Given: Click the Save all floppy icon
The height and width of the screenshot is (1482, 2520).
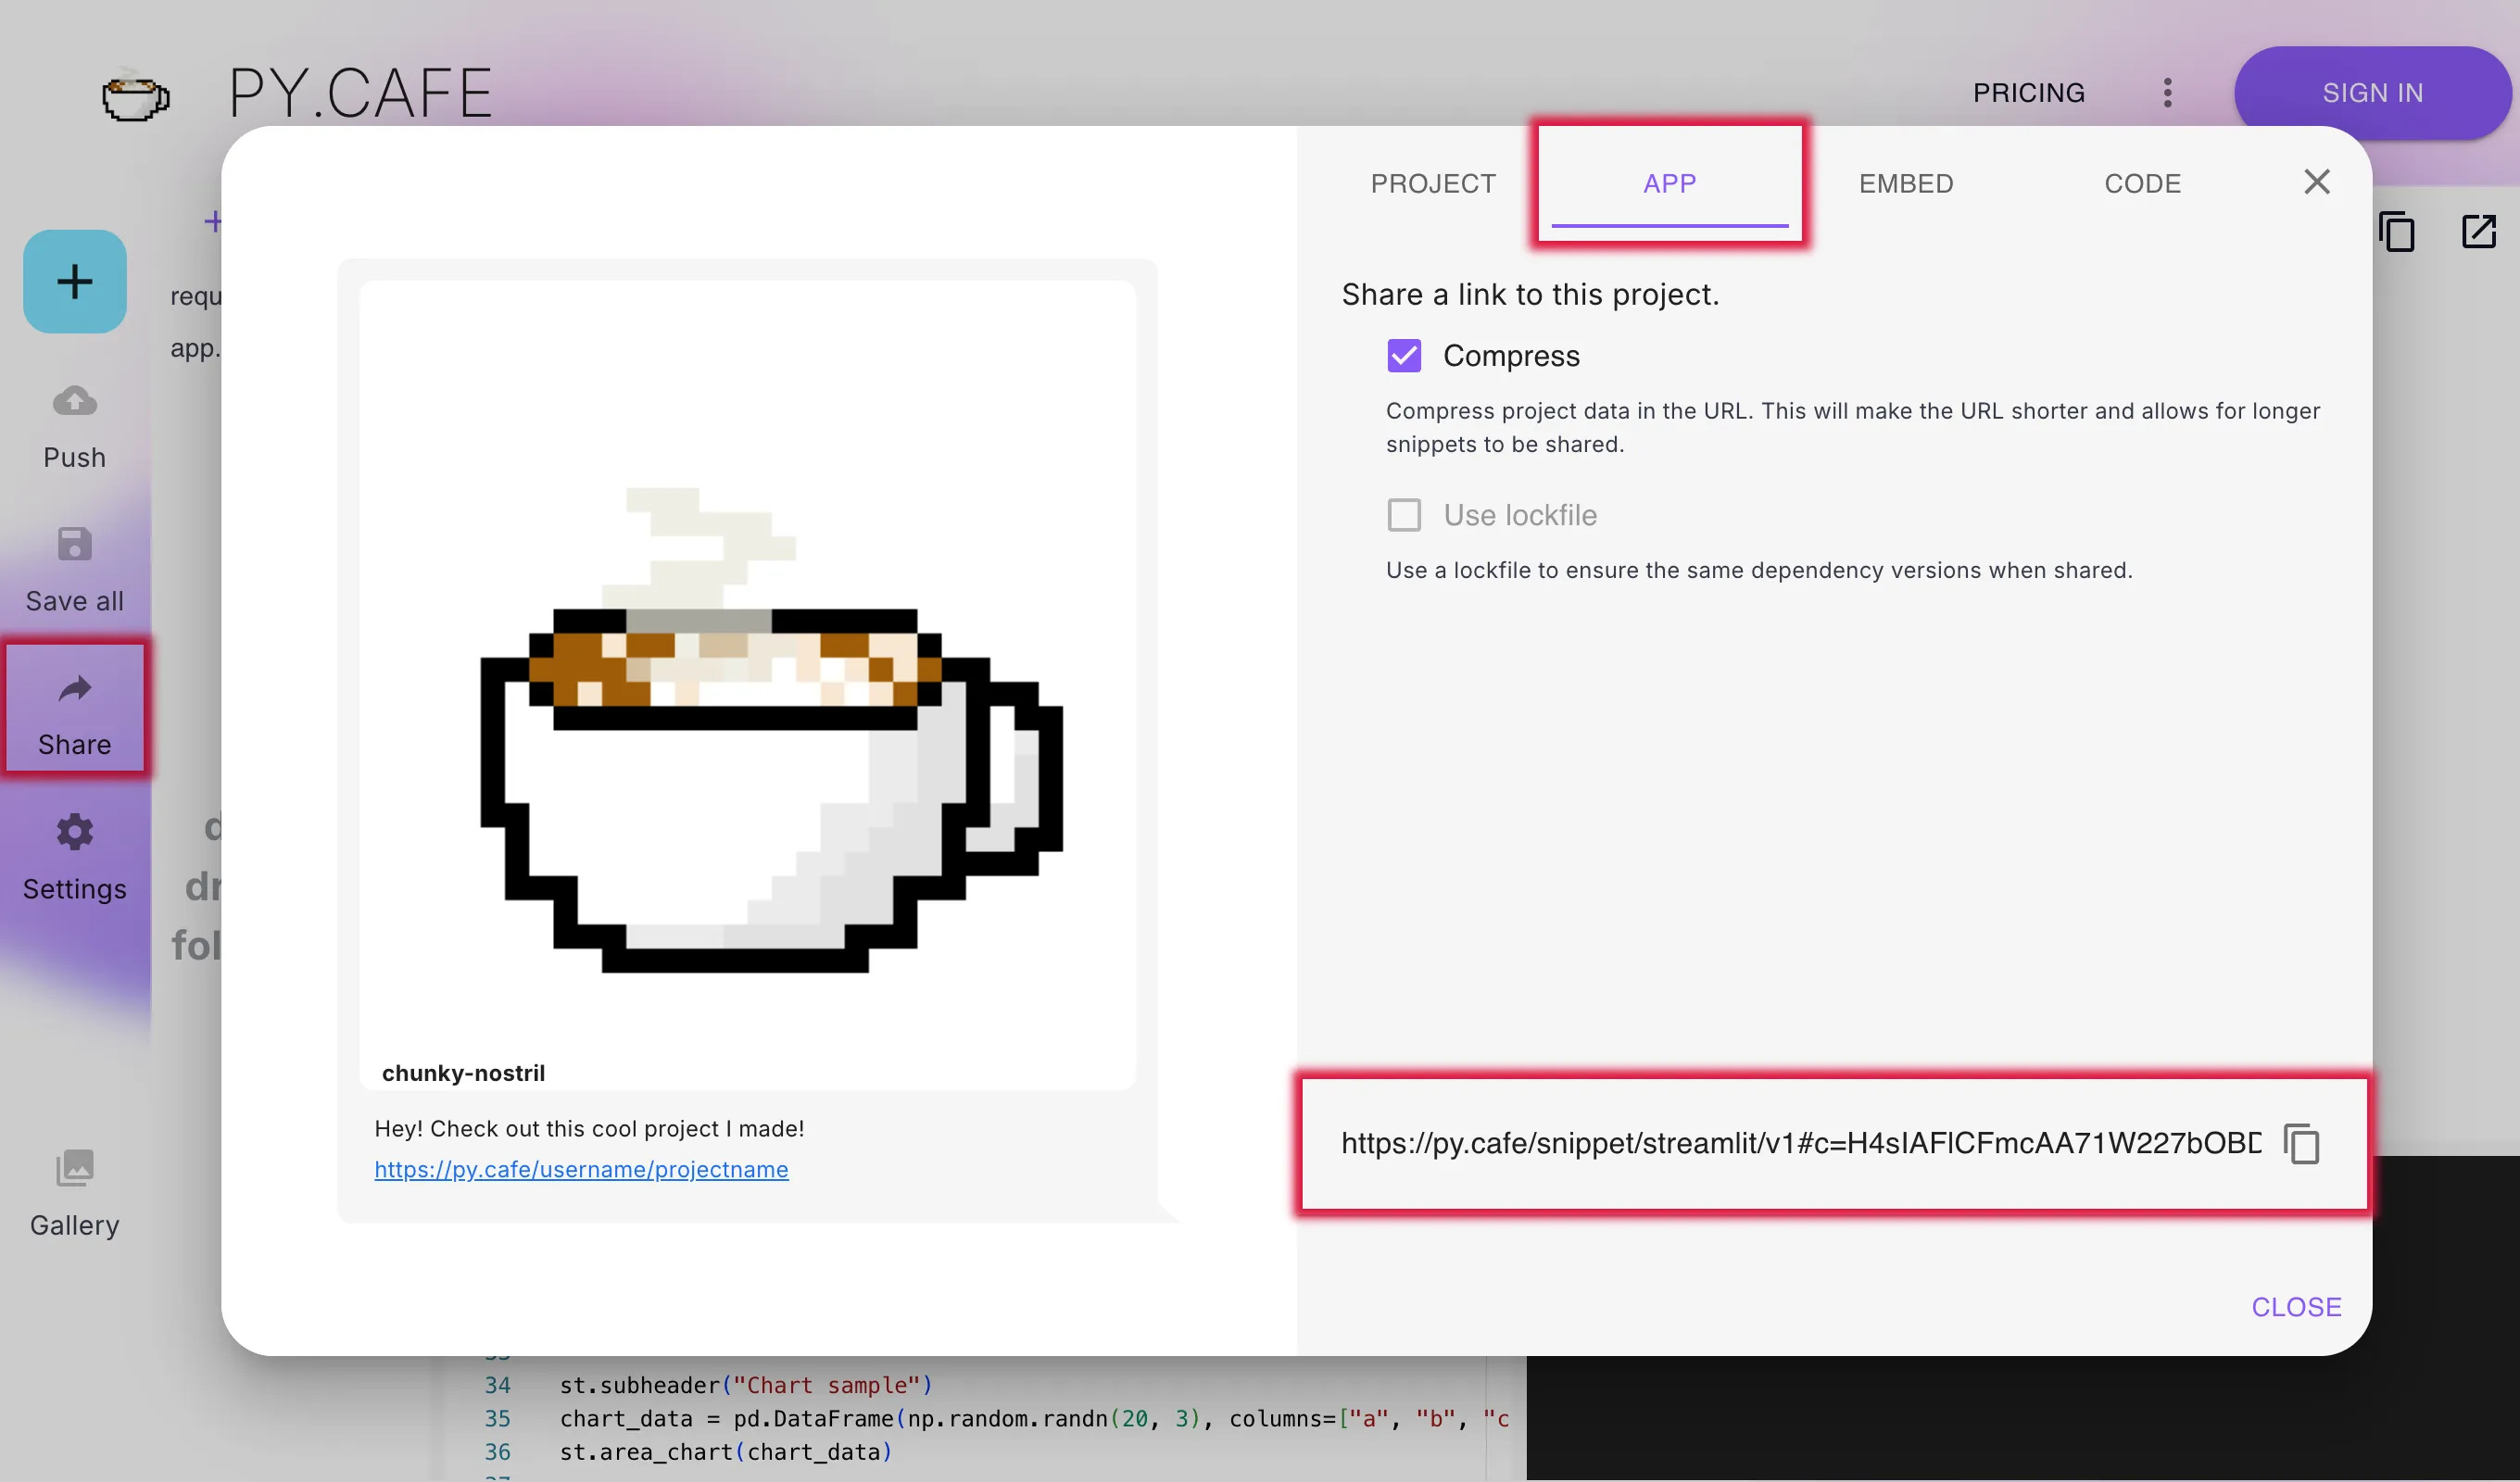Looking at the screenshot, I should [x=75, y=545].
